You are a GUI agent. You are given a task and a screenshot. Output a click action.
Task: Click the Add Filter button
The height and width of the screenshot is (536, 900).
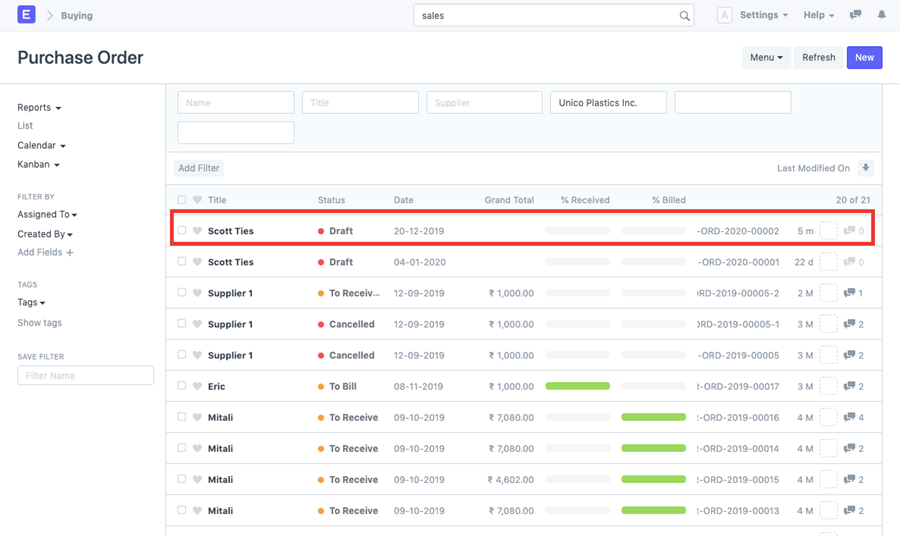coord(200,168)
